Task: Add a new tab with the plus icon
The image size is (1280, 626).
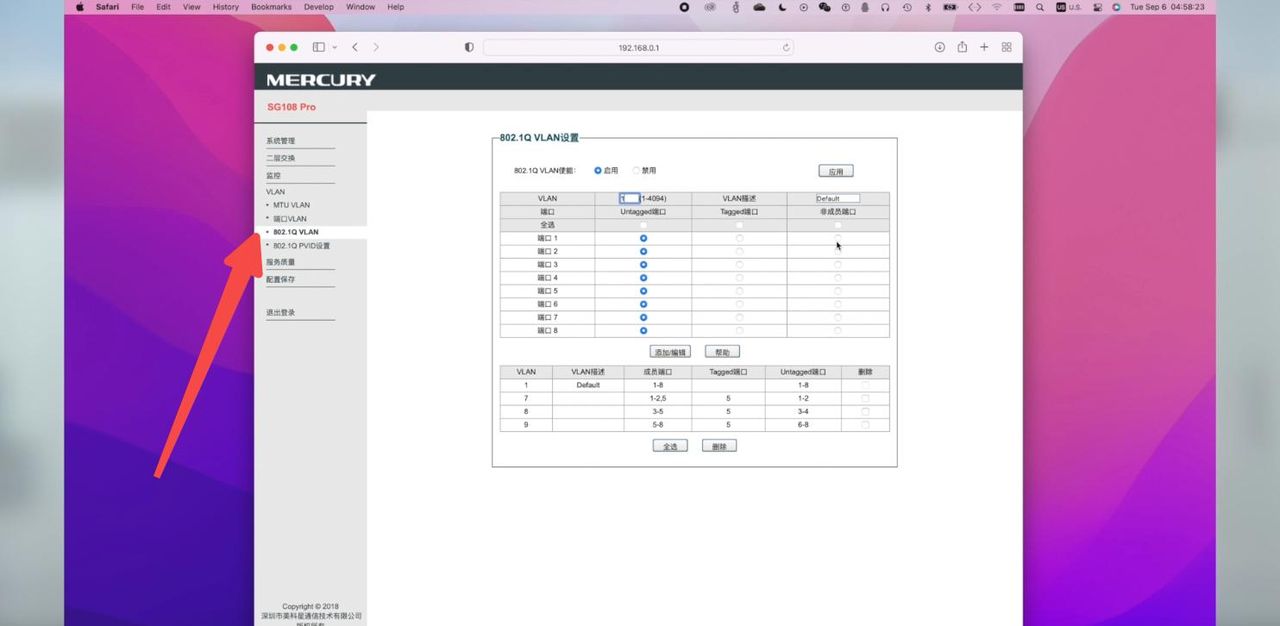Action: click(984, 47)
